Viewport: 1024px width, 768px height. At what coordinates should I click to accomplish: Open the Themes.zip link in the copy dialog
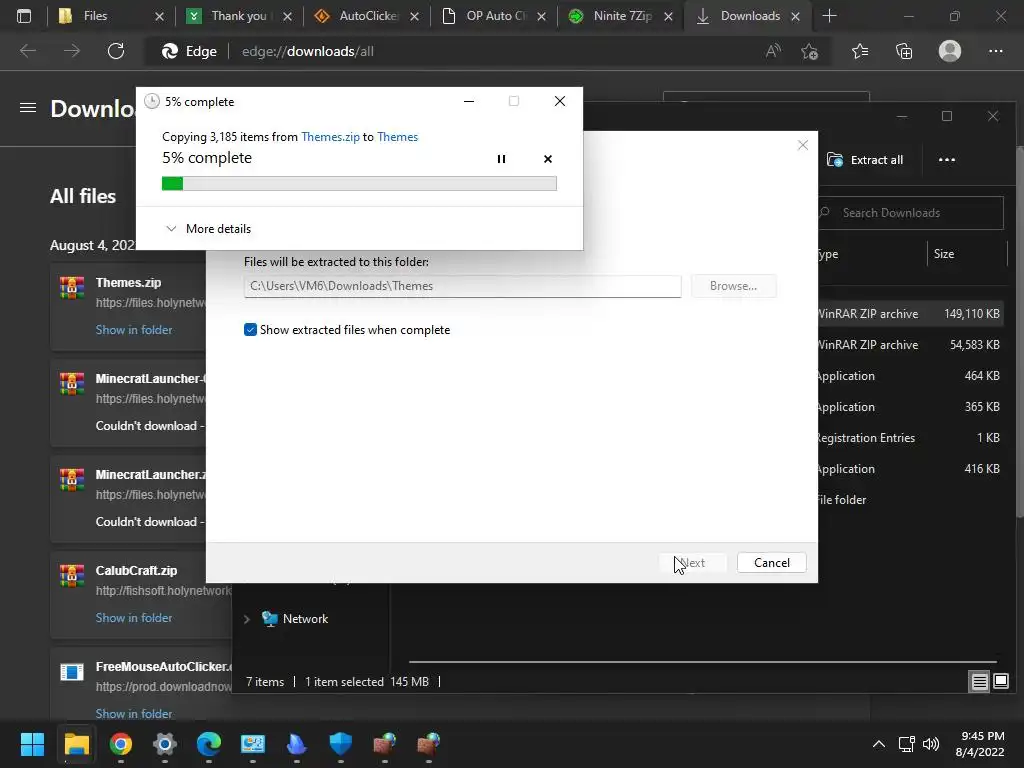click(330, 136)
